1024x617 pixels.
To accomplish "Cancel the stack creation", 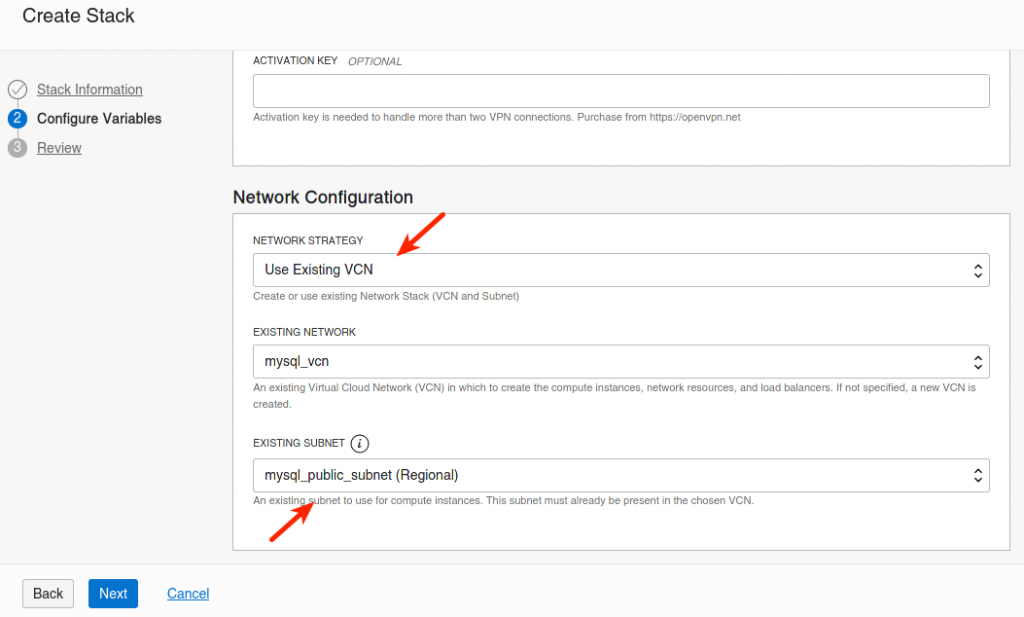I will (x=188, y=594).
